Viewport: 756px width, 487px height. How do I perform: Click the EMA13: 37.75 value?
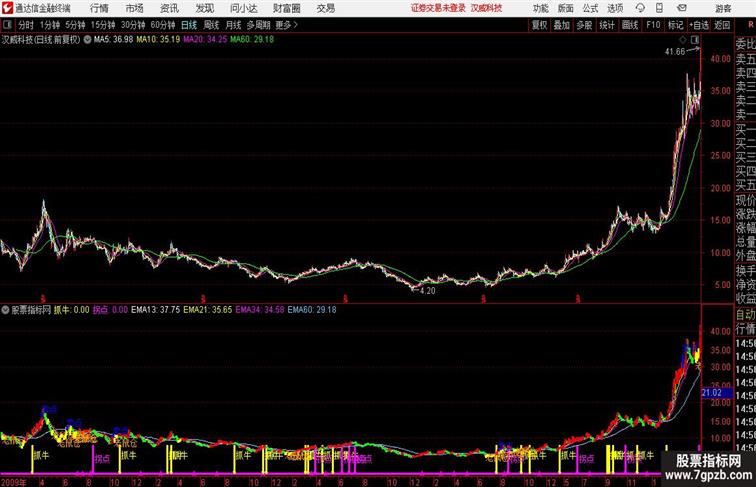156,310
